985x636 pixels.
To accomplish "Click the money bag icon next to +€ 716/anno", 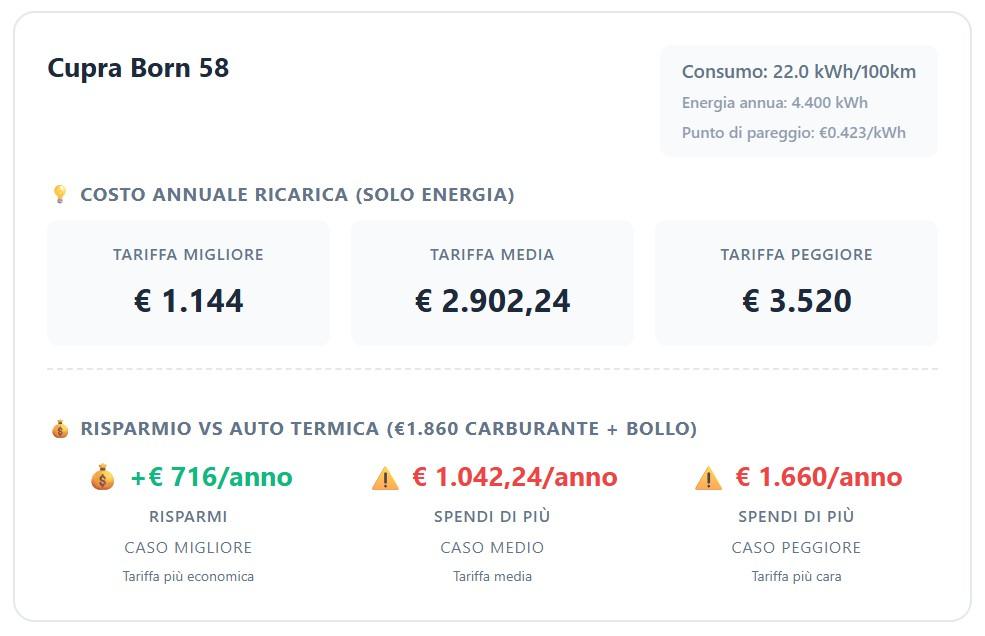I will coord(103,478).
